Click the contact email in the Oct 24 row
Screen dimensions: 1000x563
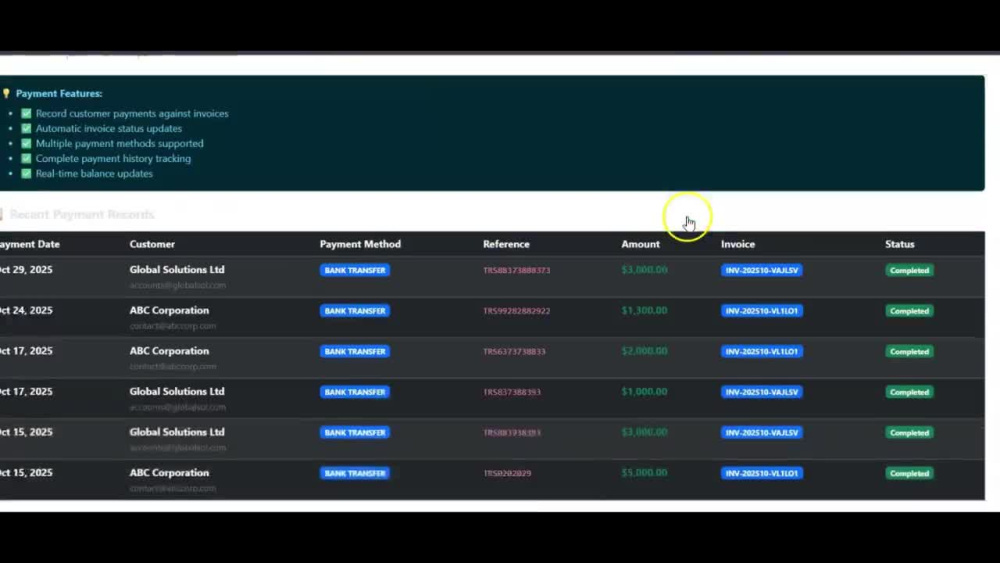(173, 326)
